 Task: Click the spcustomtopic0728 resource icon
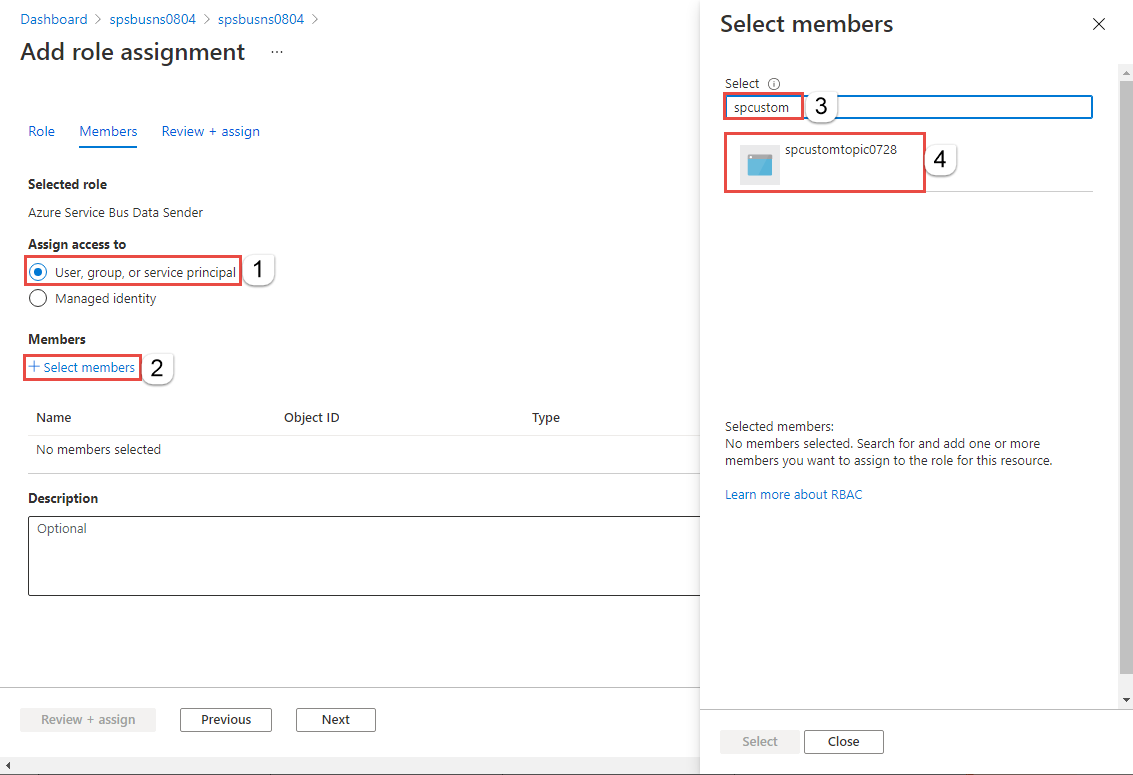pyautogui.click(x=758, y=163)
